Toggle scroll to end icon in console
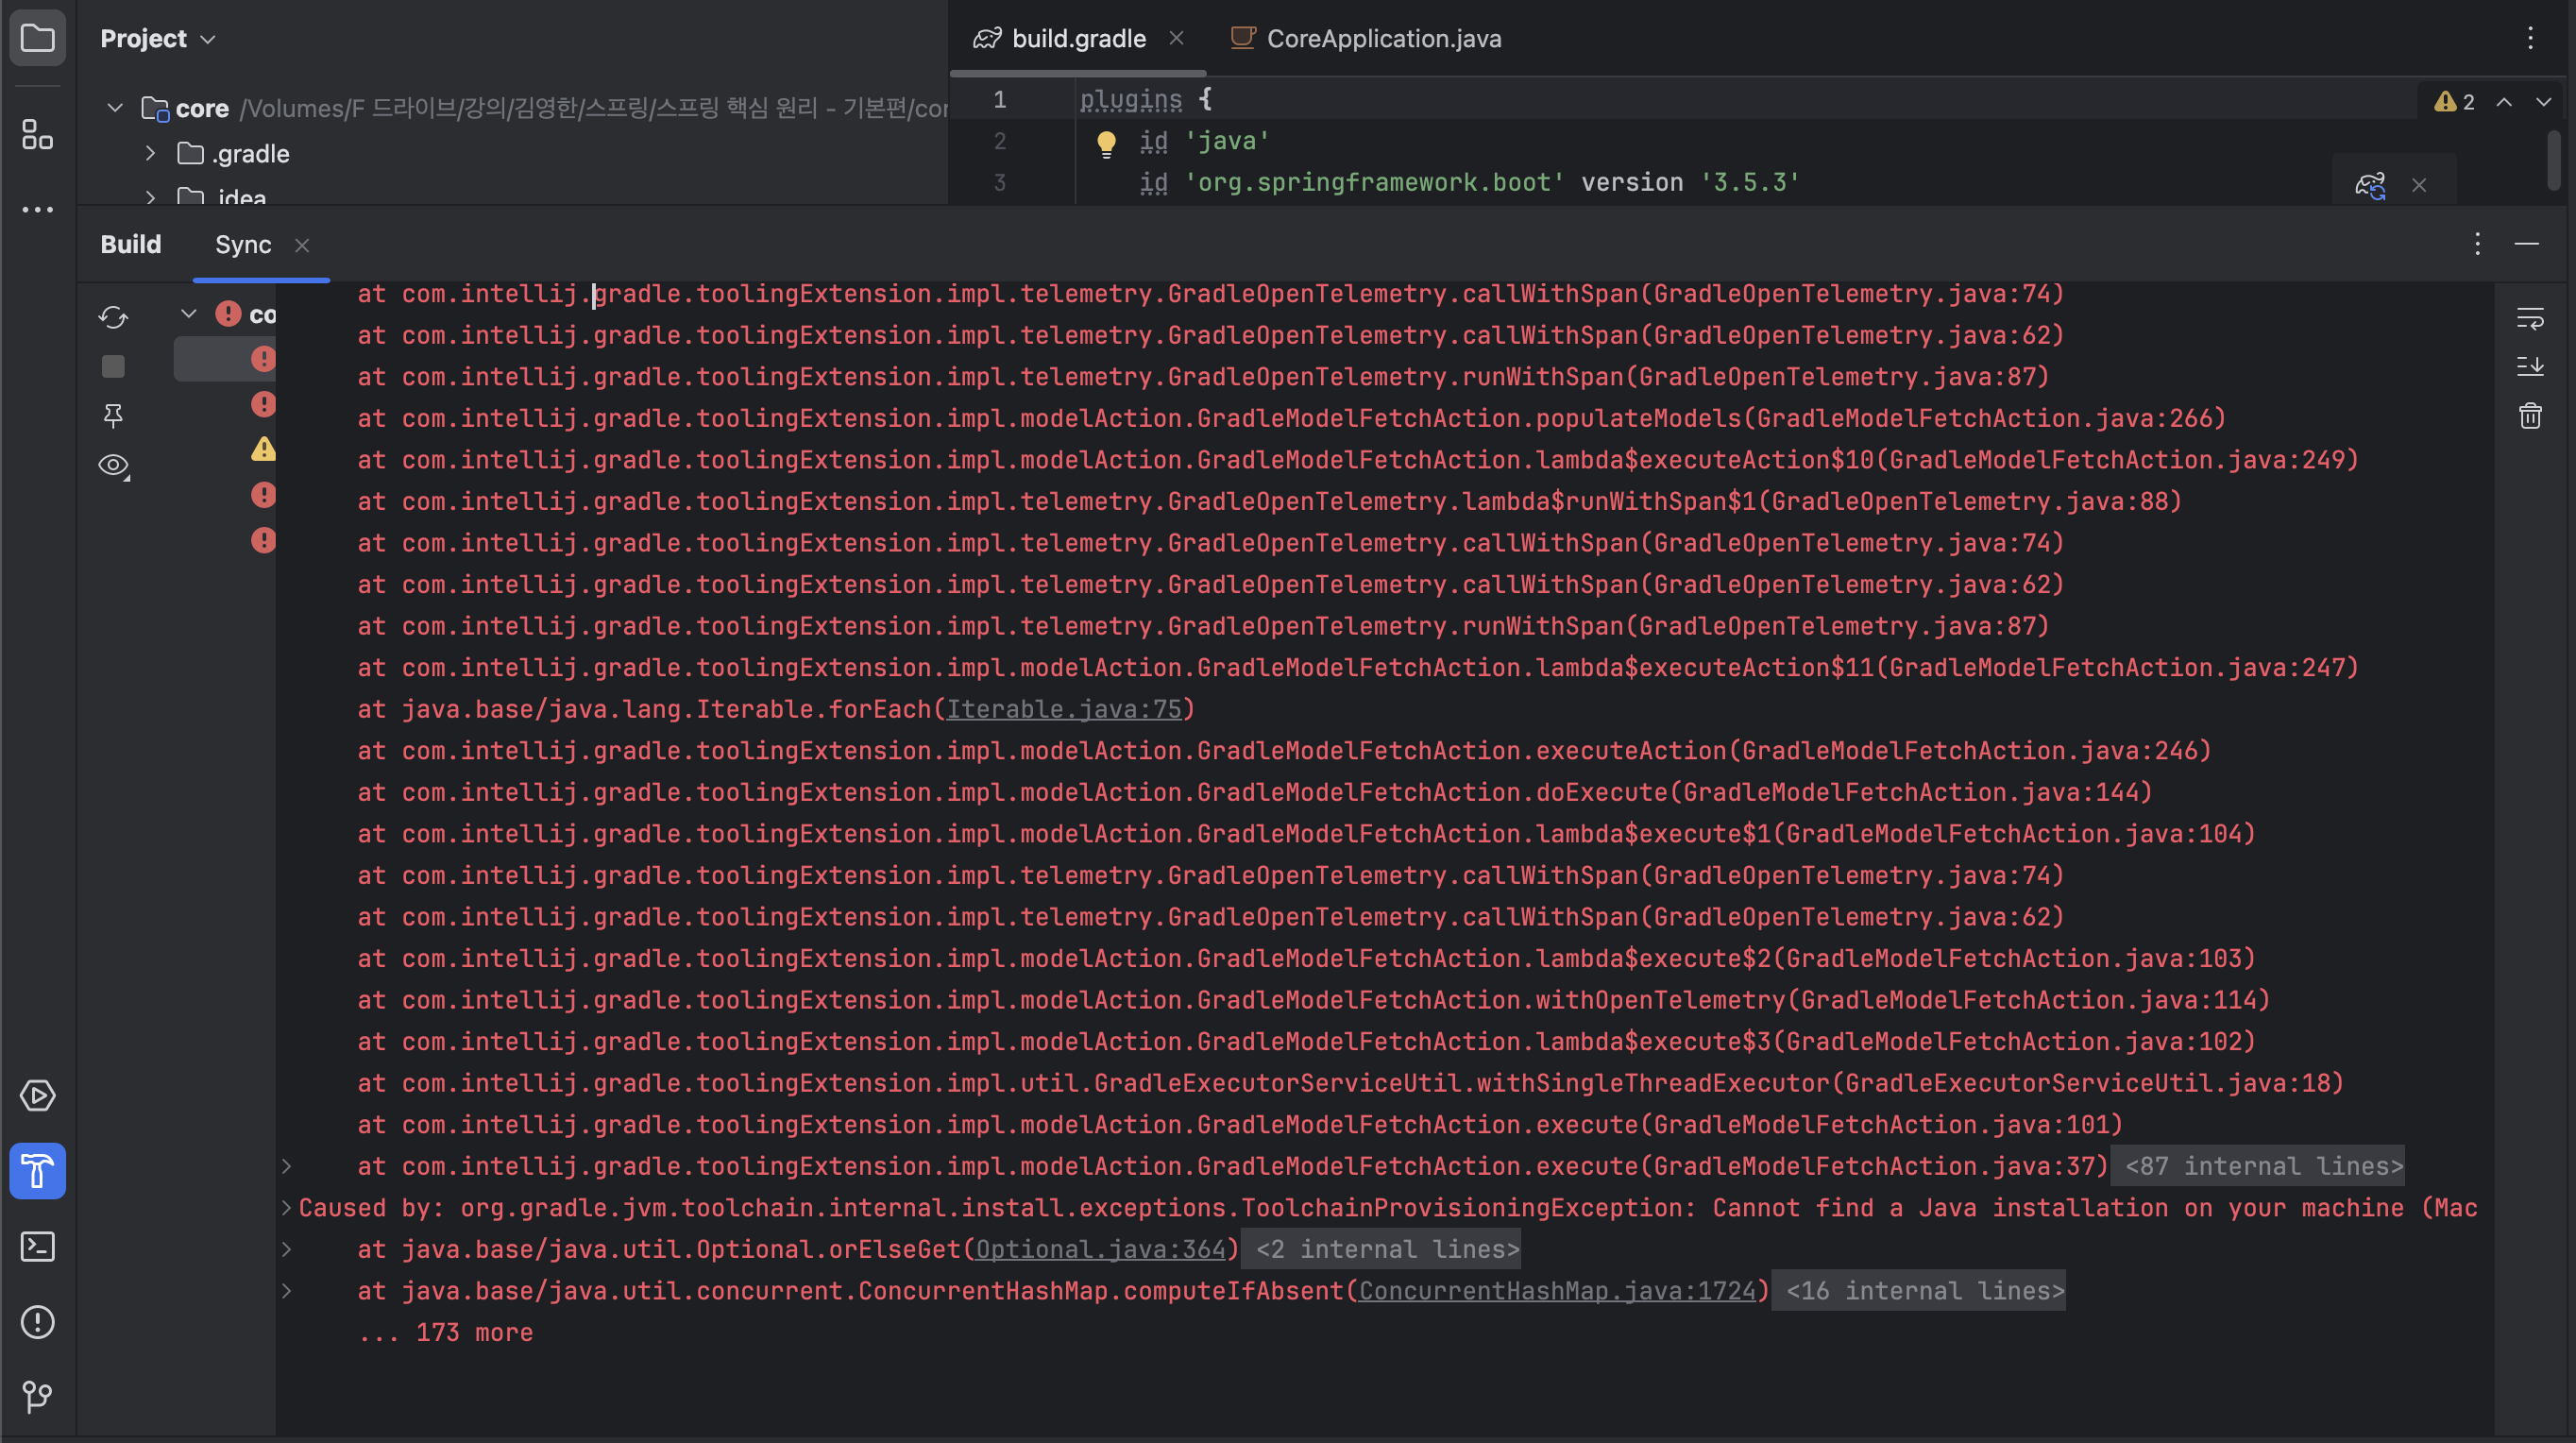This screenshot has height=1443, width=2576. (x=2530, y=366)
